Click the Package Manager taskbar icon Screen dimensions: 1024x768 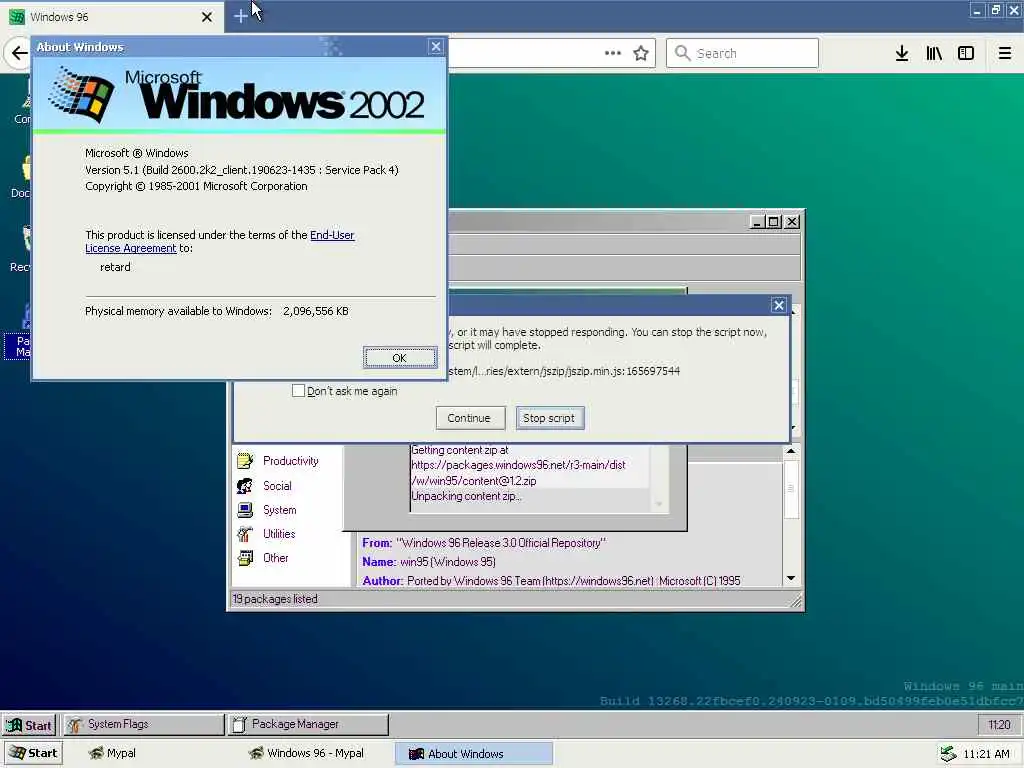(x=240, y=724)
